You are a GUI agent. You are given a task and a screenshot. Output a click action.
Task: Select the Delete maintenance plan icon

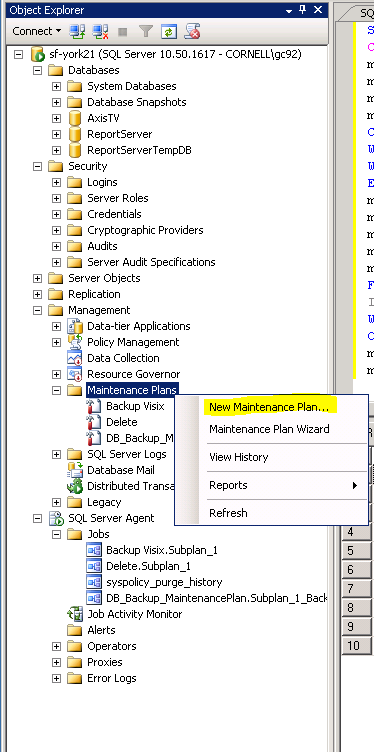coord(94,422)
